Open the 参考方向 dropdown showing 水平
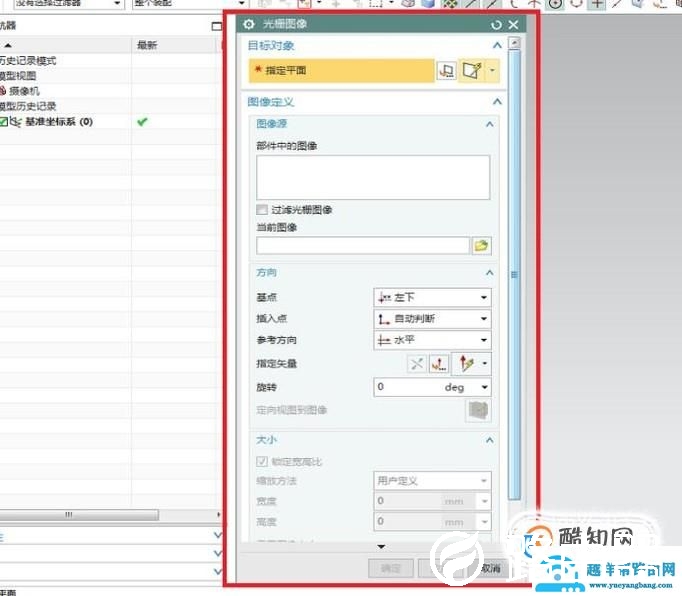The height and width of the screenshot is (596, 682). (x=432, y=340)
